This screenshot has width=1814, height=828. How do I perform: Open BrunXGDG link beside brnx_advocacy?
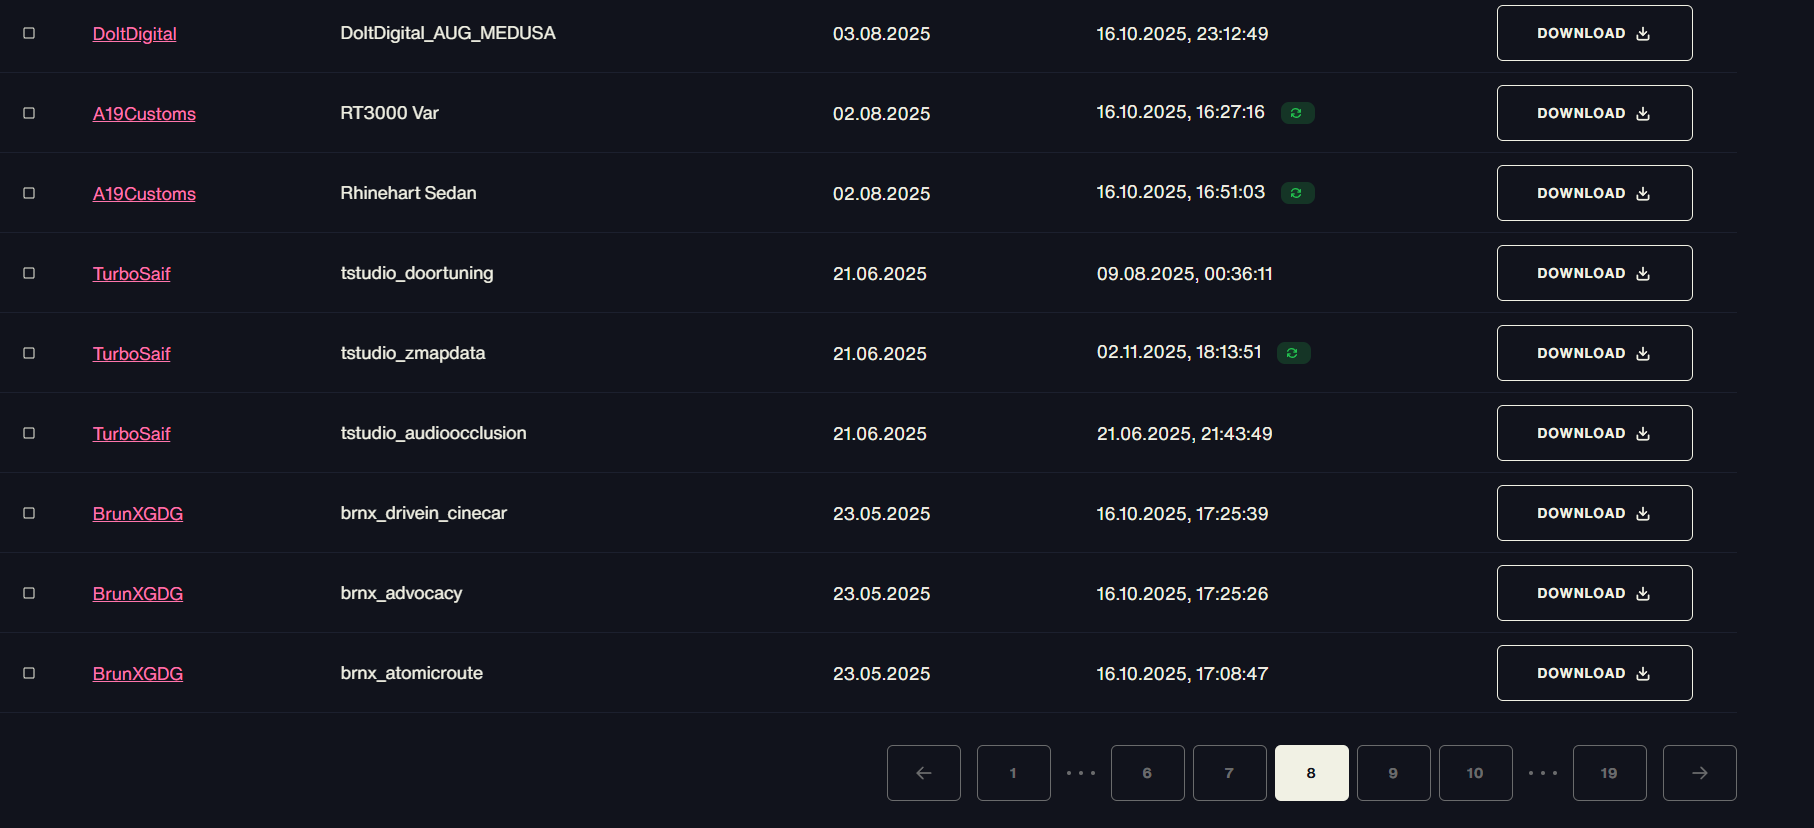pos(138,594)
